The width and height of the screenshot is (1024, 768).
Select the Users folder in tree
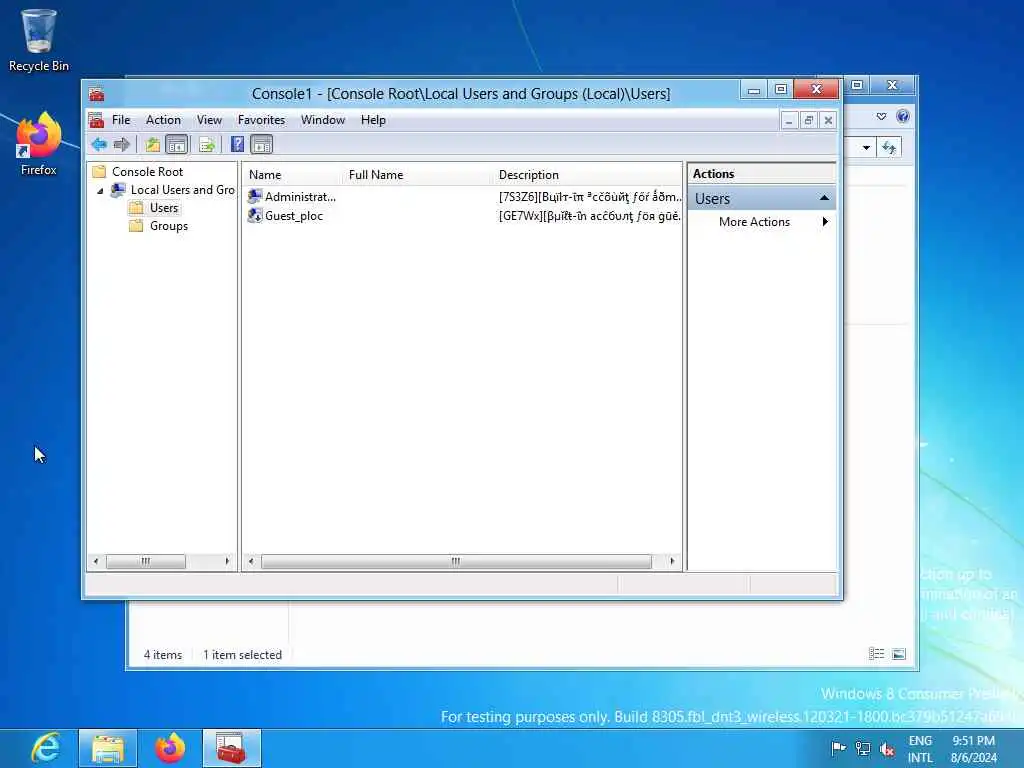tap(164, 208)
